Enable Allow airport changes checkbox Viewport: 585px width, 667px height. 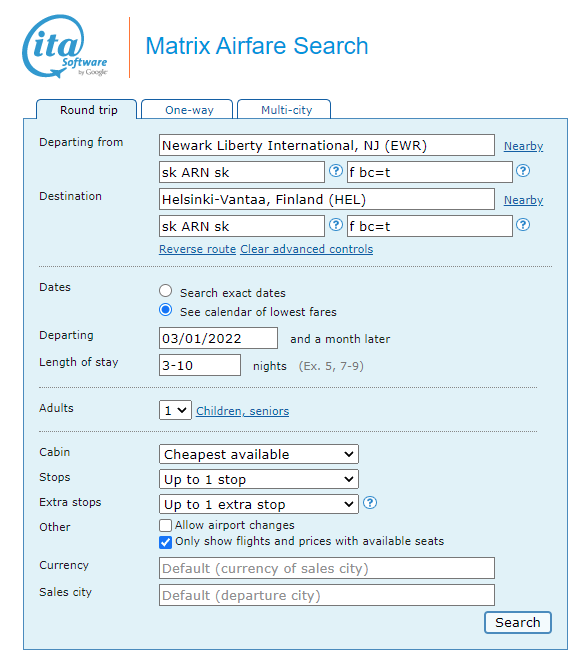(166, 525)
